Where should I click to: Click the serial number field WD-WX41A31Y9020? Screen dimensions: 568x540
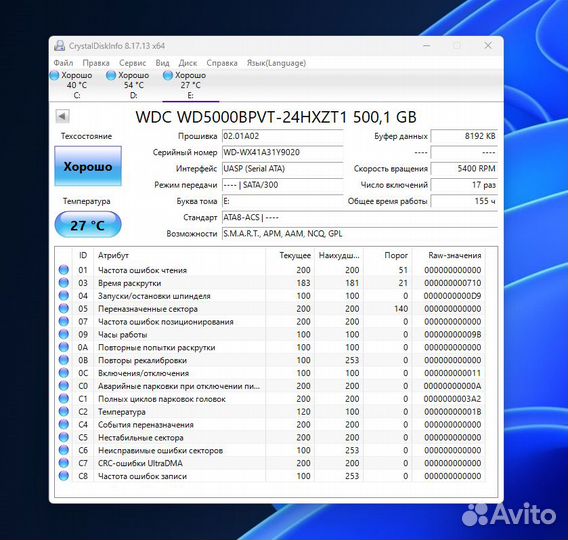pyautogui.click(x=283, y=152)
